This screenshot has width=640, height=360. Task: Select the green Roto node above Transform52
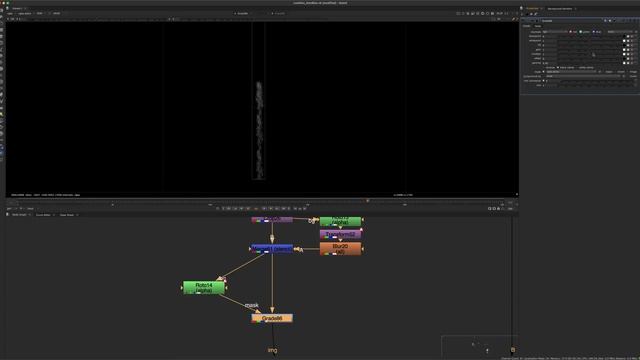(x=340, y=221)
